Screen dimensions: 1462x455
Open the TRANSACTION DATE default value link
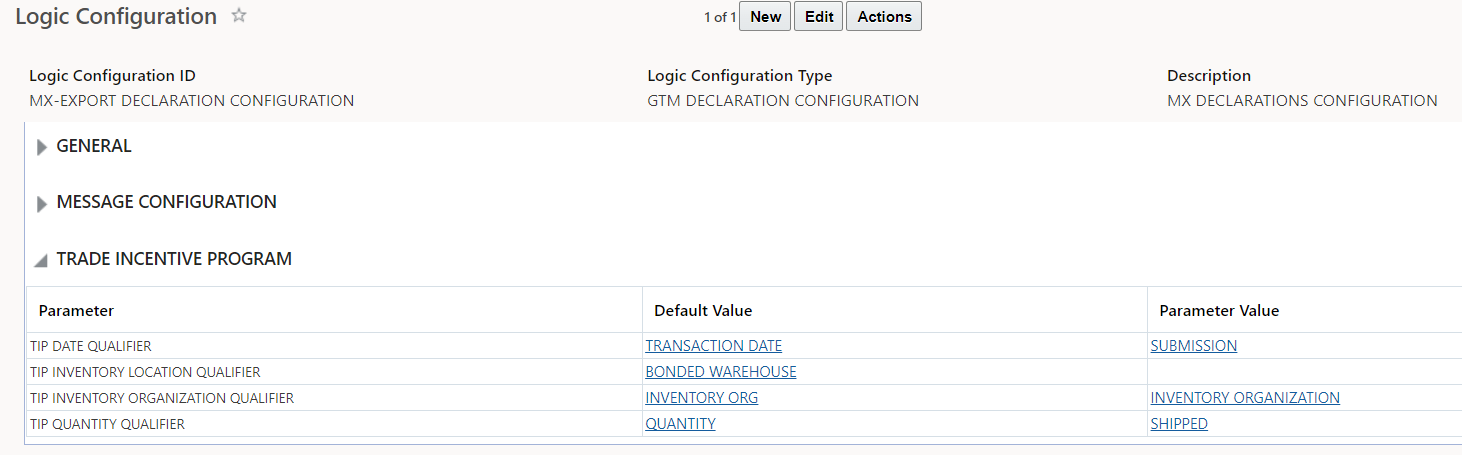point(713,346)
